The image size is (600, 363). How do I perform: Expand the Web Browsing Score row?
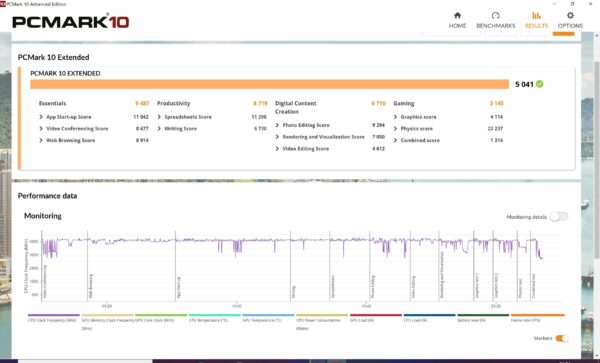pyautogui.click(x=67, y=140)
